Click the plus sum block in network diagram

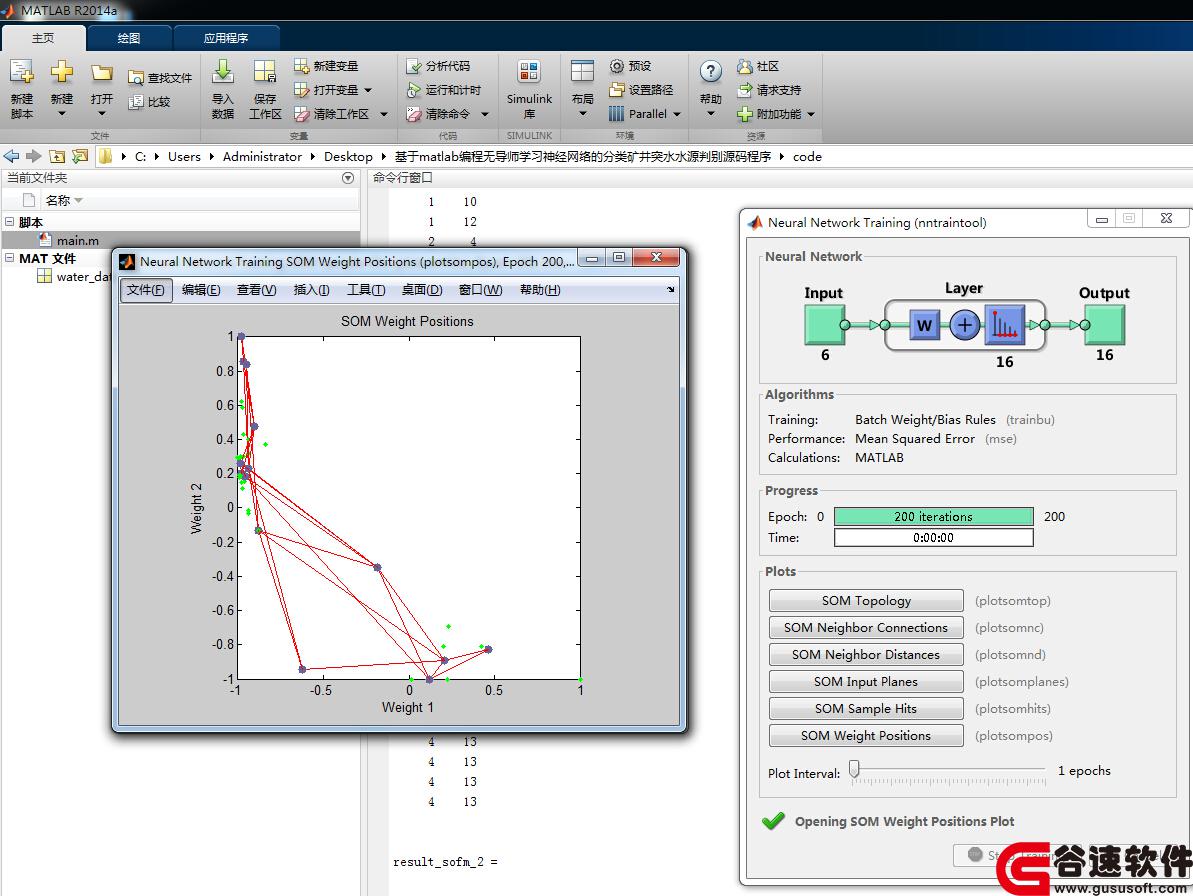pos(964,326)
